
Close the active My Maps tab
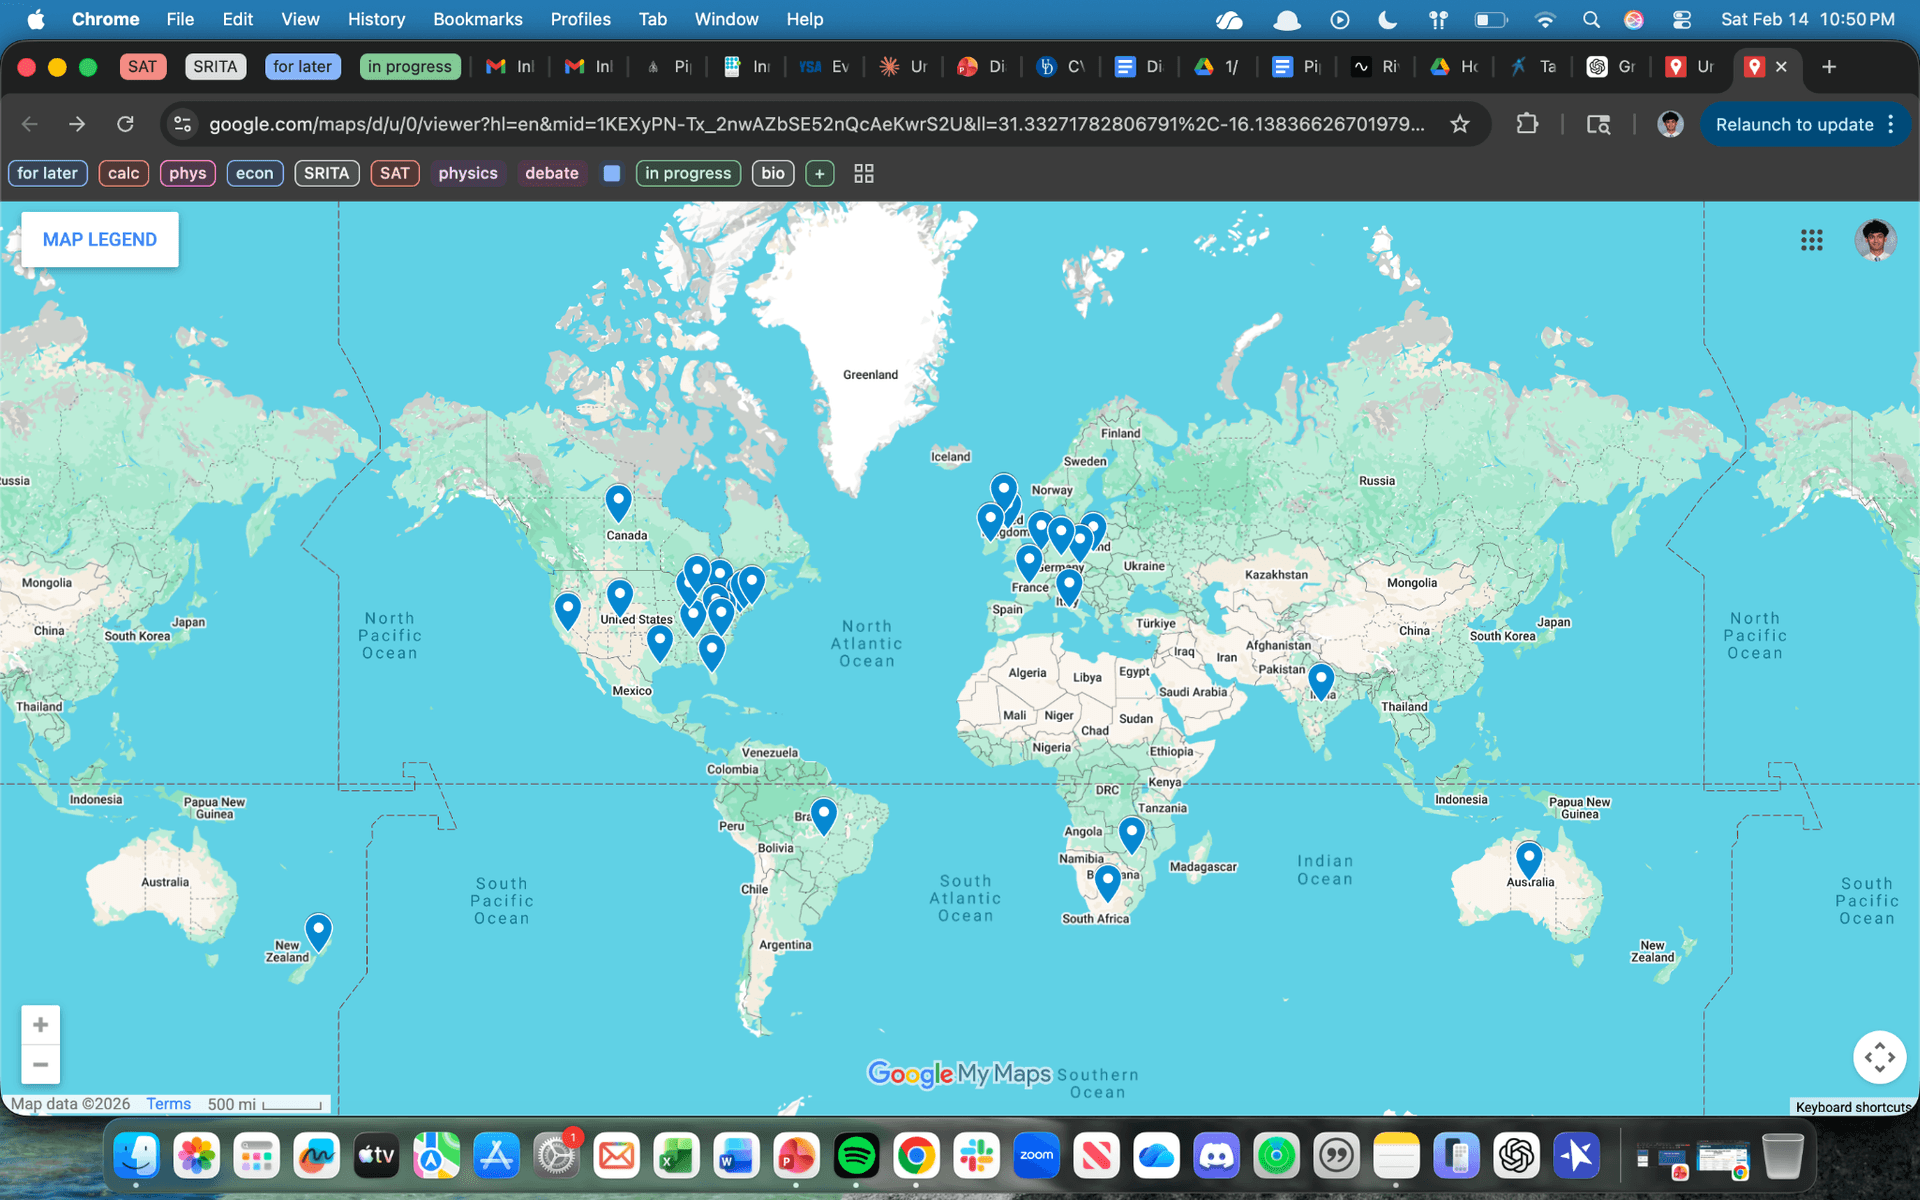1781,67
